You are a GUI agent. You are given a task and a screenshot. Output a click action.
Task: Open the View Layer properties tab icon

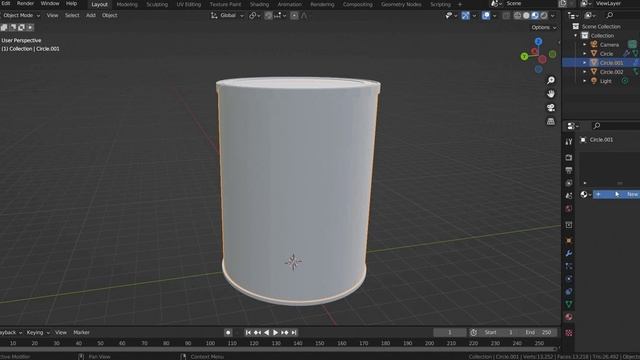[569, 183]
